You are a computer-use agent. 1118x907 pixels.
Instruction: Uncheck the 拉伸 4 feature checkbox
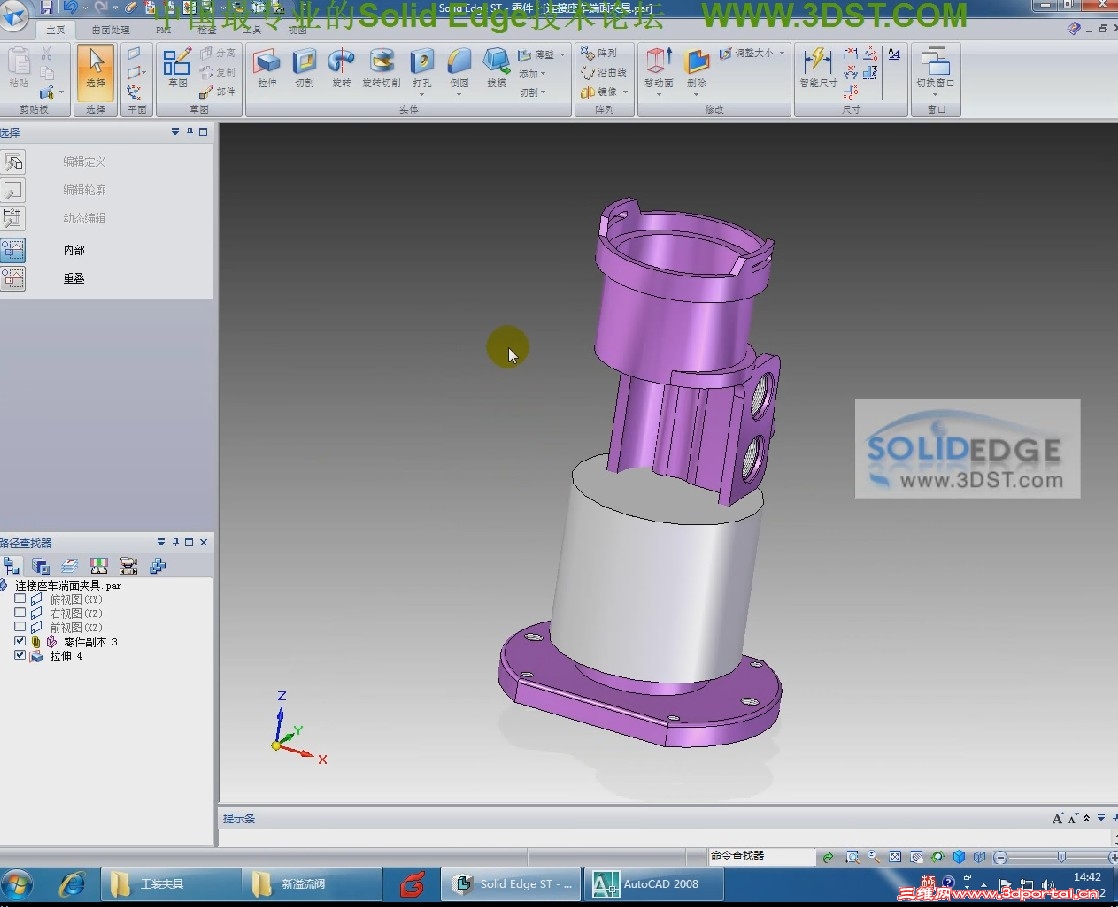(x=20, y=655)
